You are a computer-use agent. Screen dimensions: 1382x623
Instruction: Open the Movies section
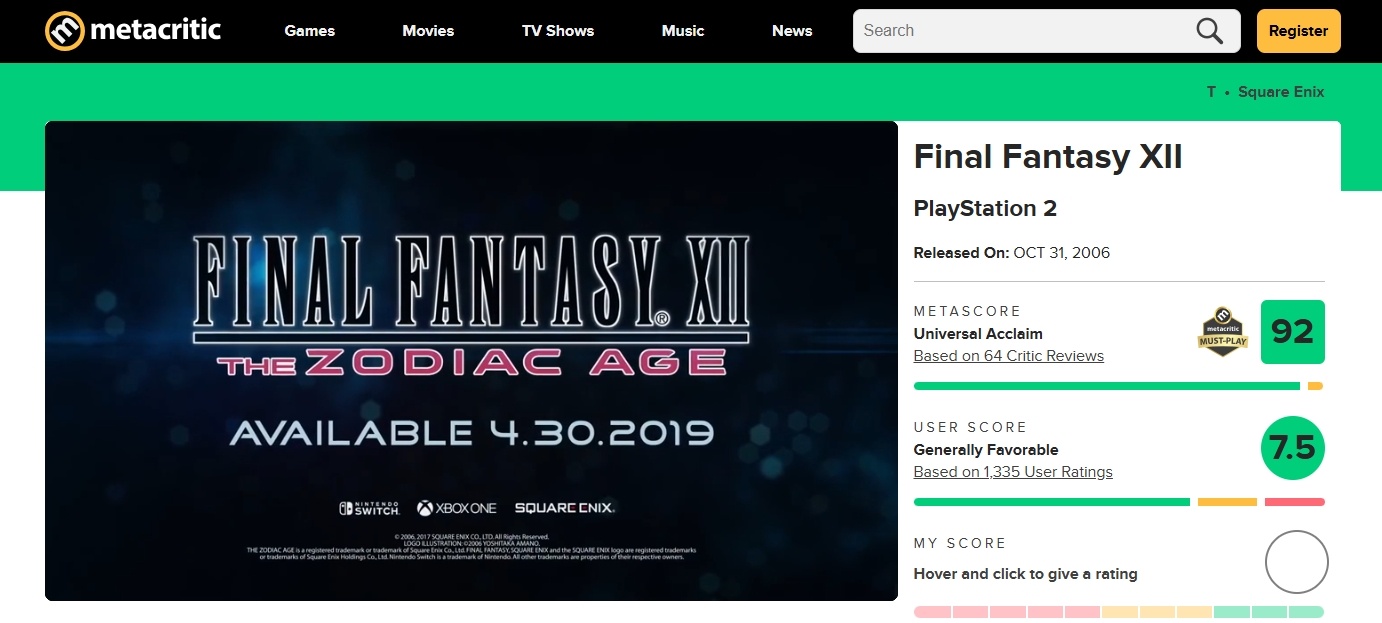coord(428,30)
